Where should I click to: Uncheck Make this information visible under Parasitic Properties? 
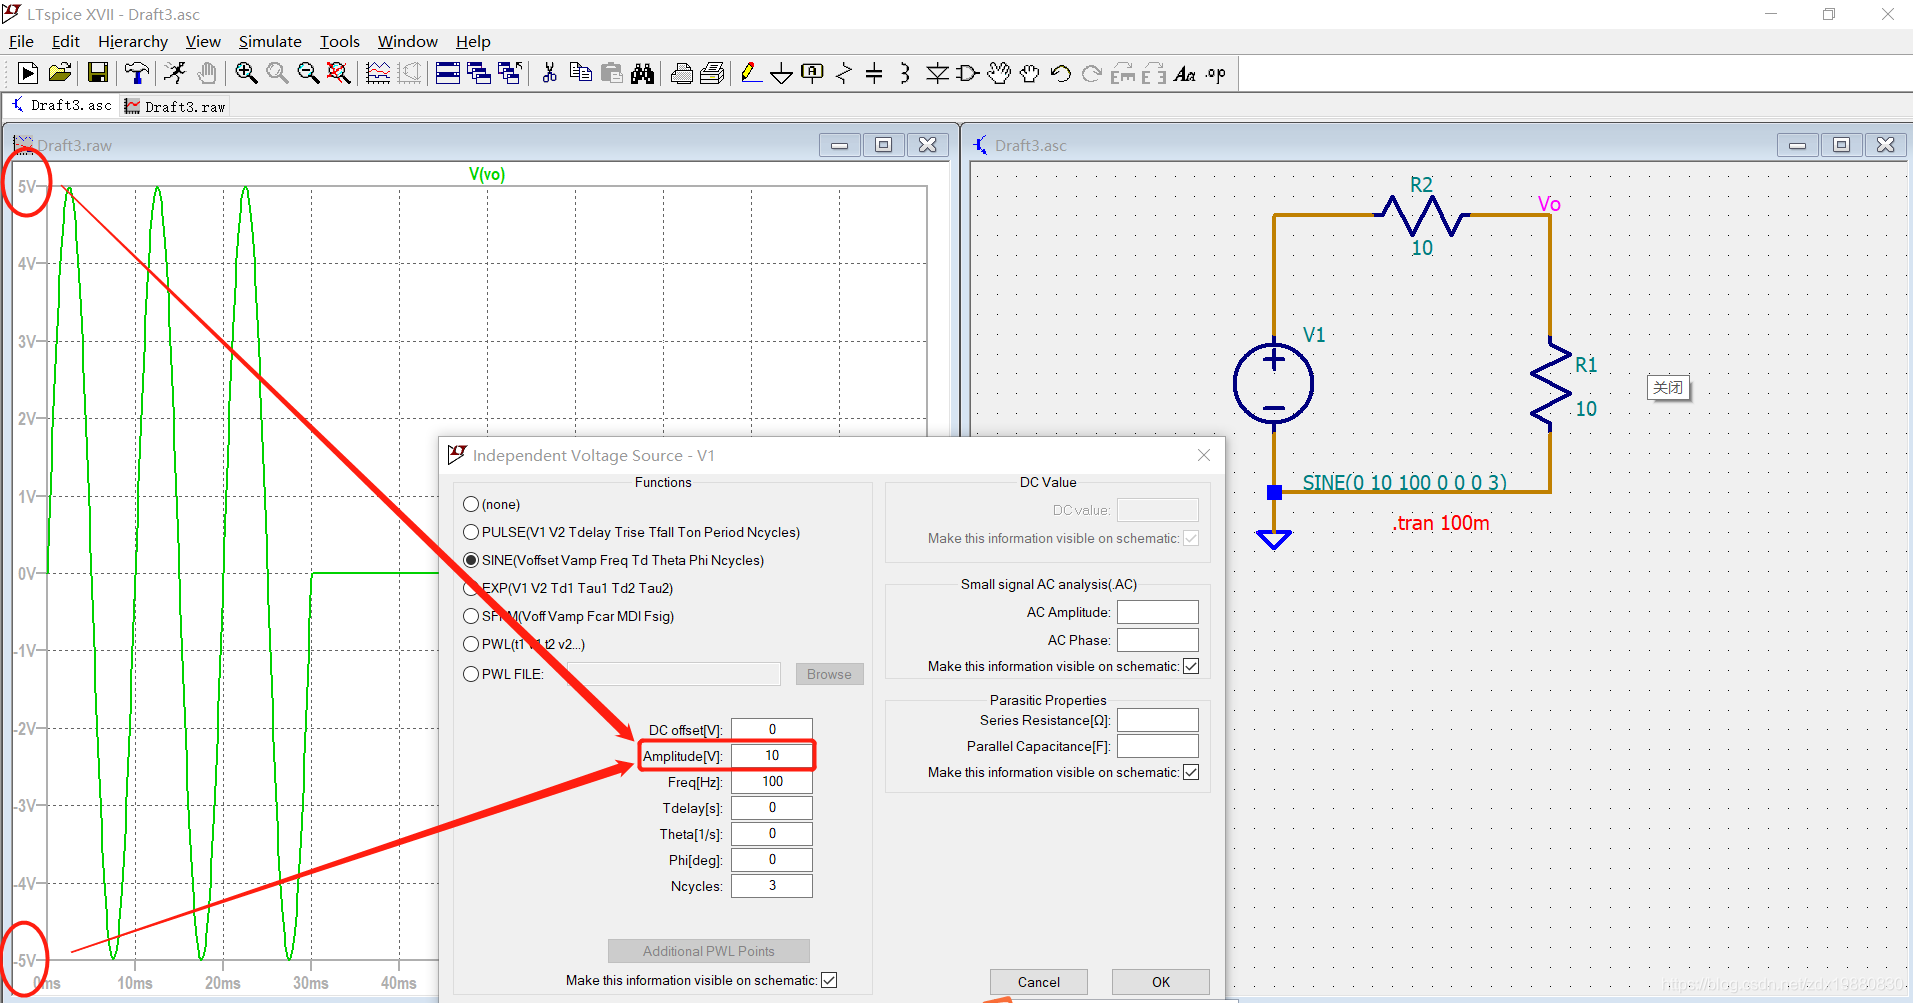(1191, 771)
